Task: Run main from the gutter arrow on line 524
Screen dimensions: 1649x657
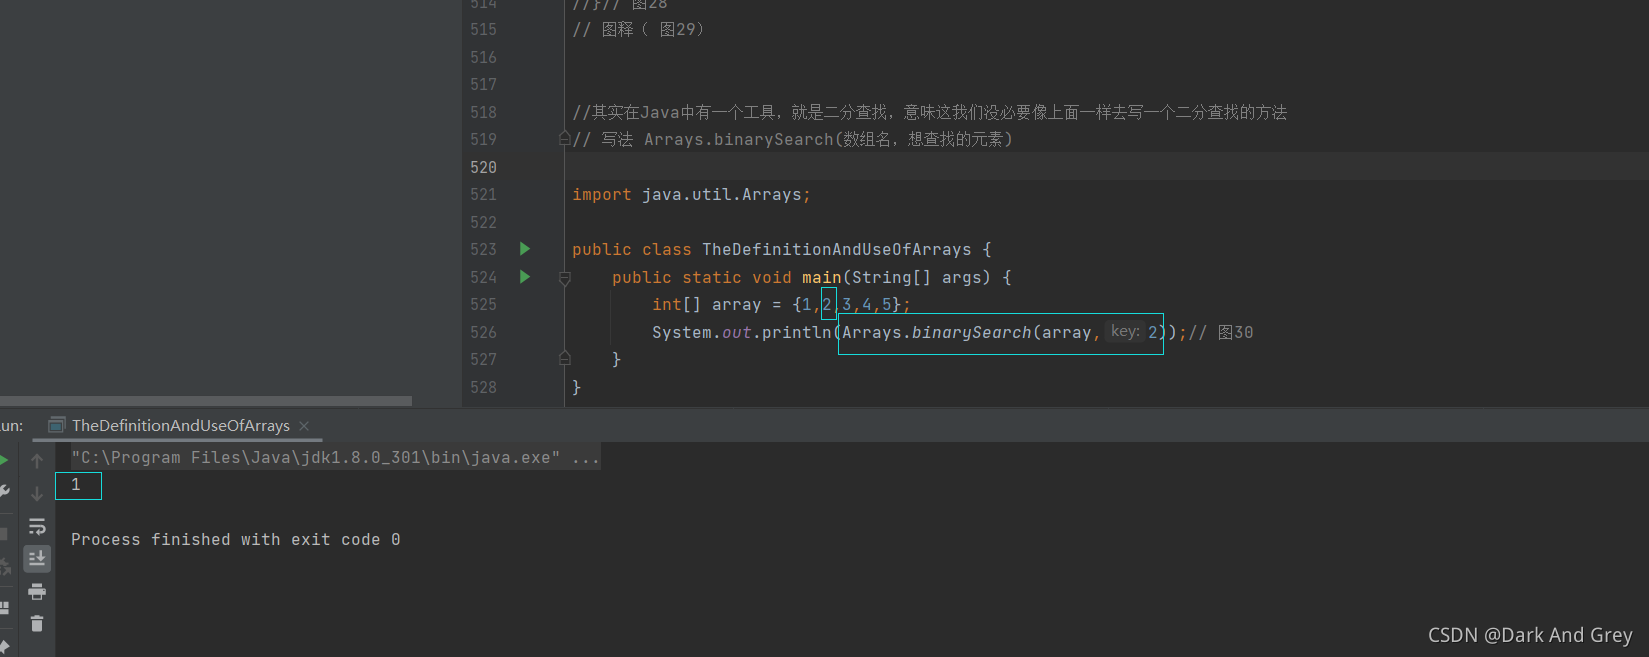Action: [524, 277]
